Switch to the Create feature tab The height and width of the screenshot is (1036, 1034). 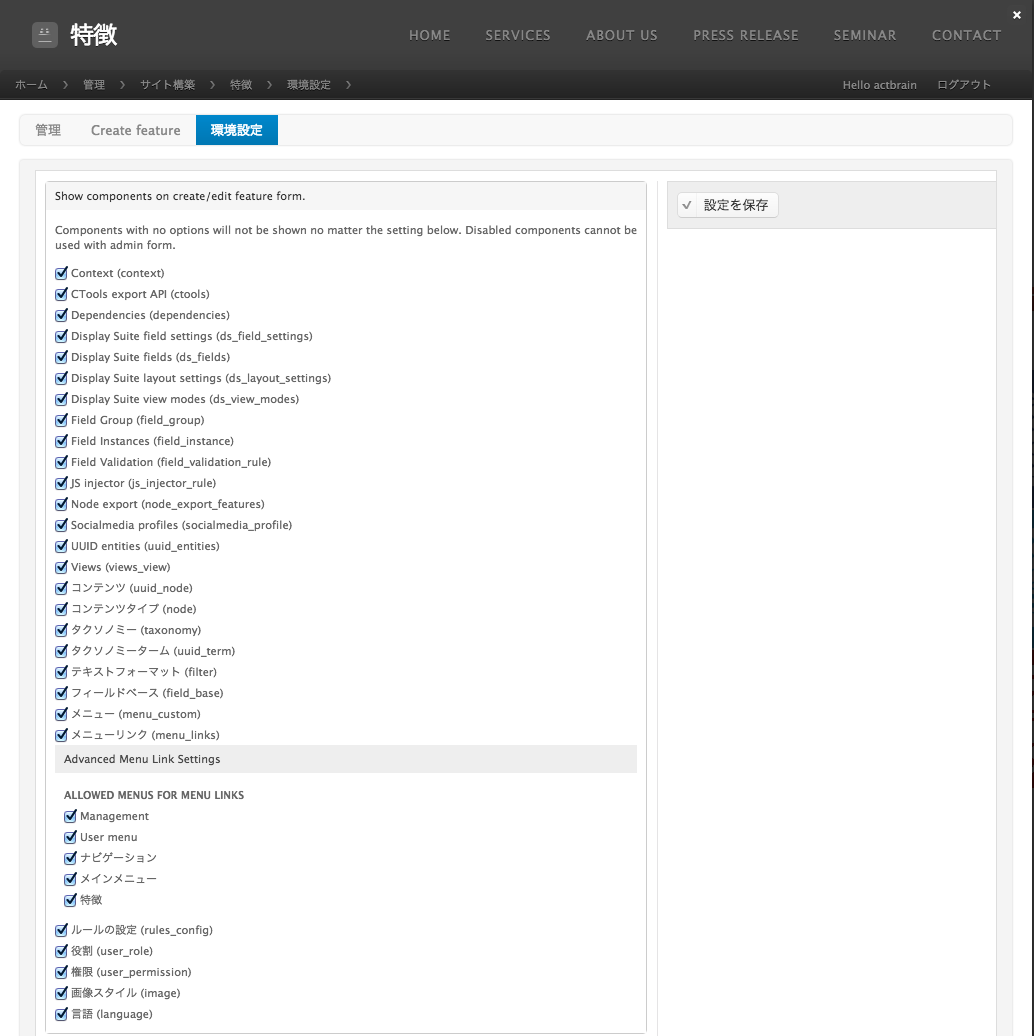[136, 130]
